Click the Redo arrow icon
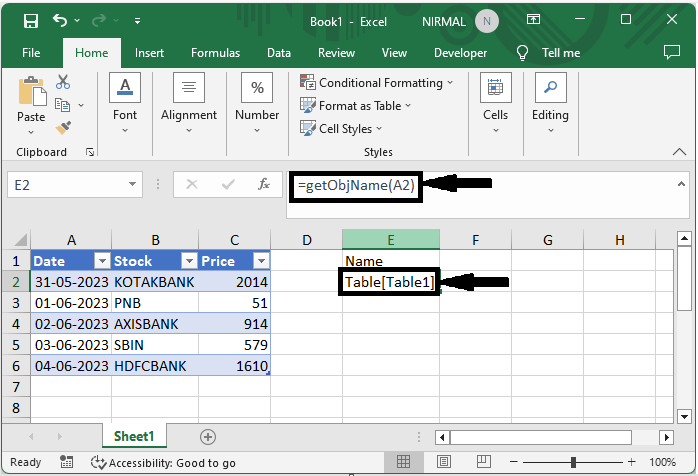The width and height of the screenshot is (698, 476). [99, 20]
